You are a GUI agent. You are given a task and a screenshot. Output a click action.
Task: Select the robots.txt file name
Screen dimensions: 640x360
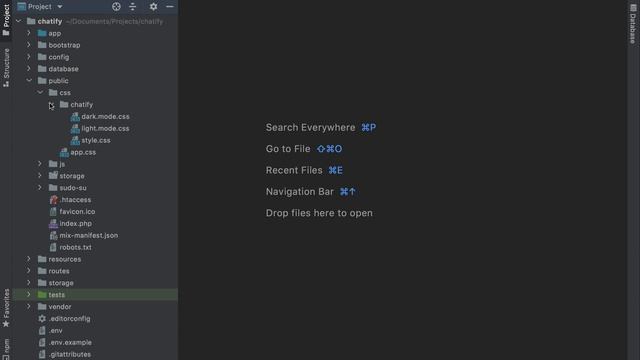[76, 247]
